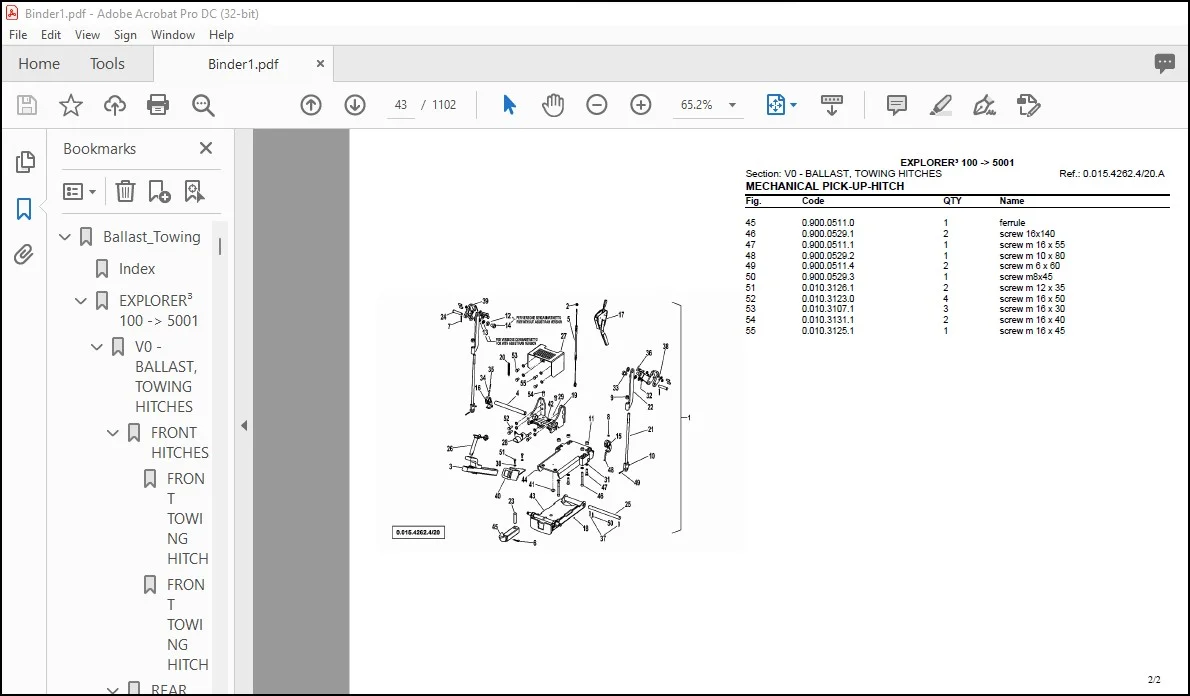Open the Window menu
Viewport: 1190px width, 696px height.
coord(172,35)
